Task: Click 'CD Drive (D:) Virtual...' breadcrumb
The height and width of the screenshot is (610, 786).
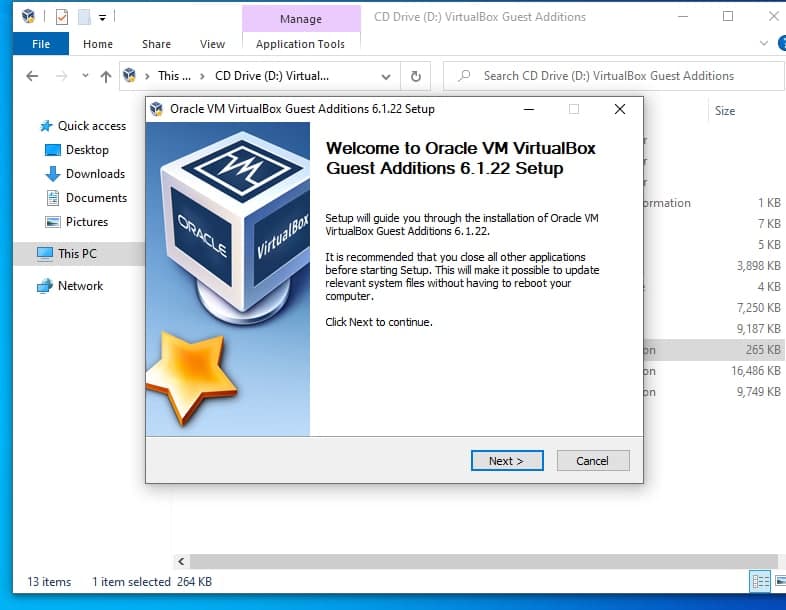Action: point(272,76)
